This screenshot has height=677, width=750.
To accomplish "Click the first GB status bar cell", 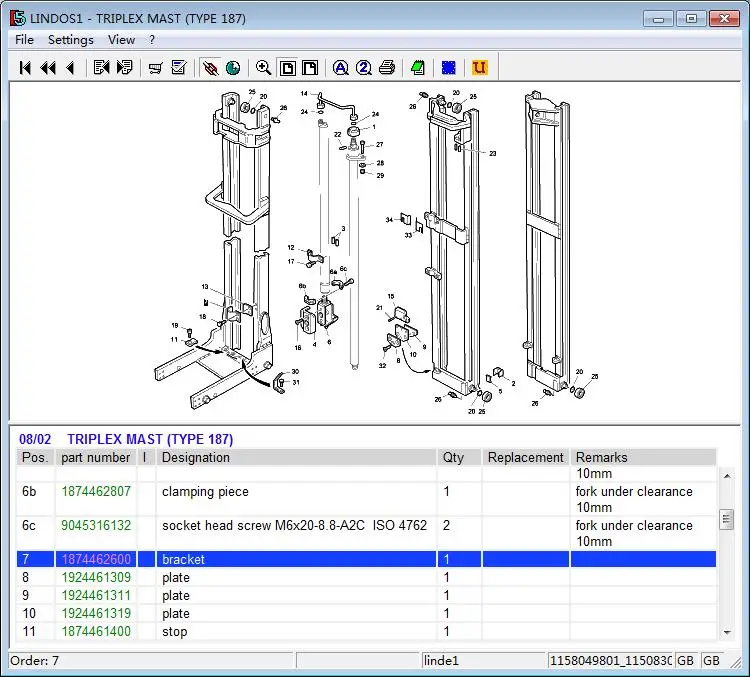I will (685, 661).
